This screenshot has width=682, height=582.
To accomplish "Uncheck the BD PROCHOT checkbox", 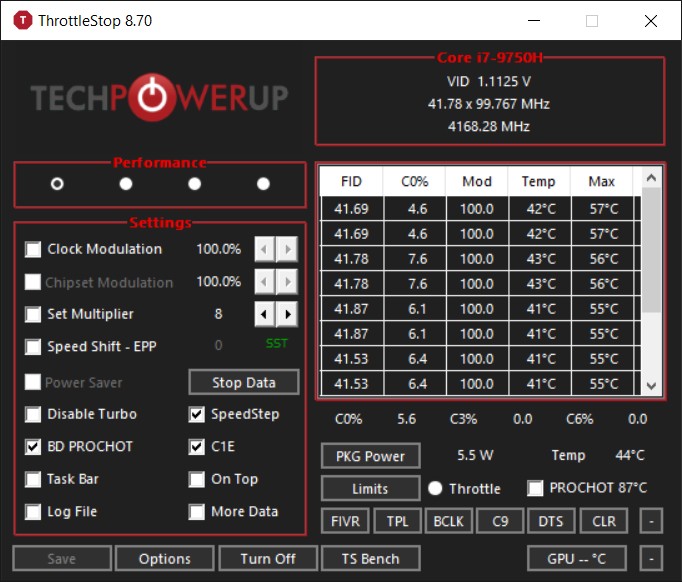I will point(33,447).
